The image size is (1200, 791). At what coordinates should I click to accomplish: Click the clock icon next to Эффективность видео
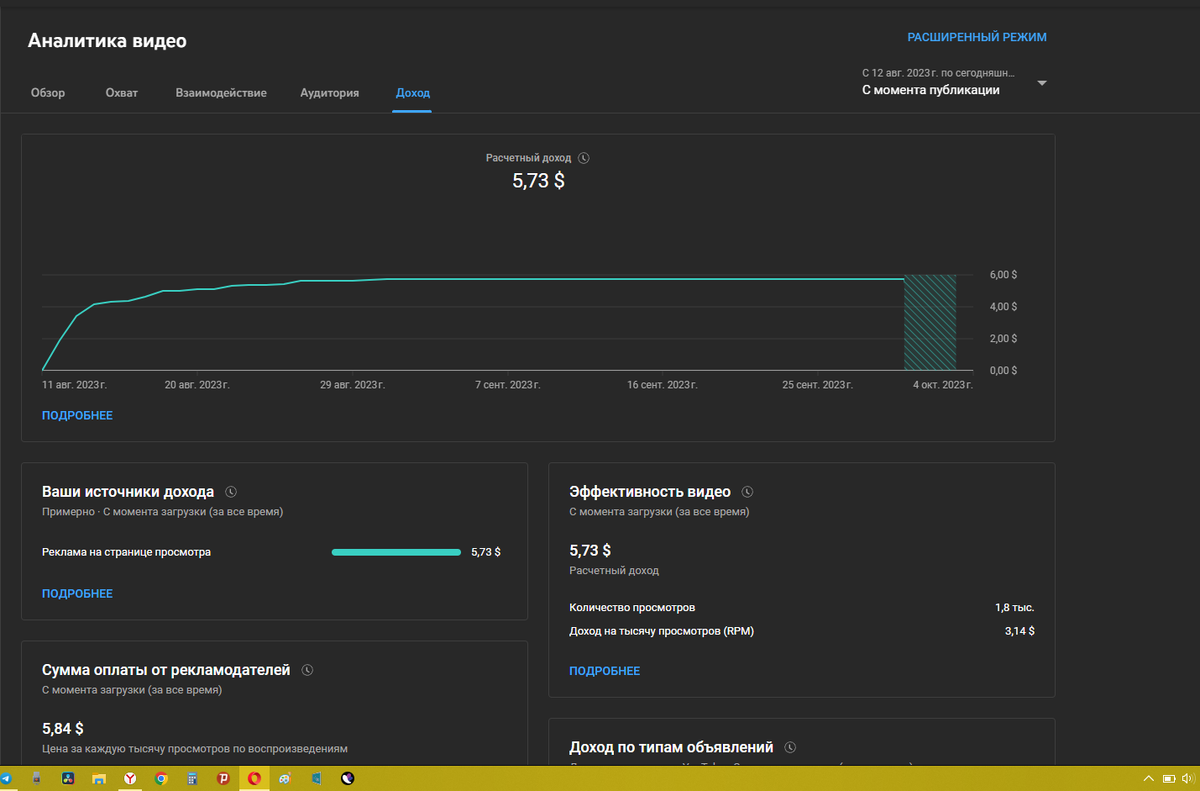(747, 492)
